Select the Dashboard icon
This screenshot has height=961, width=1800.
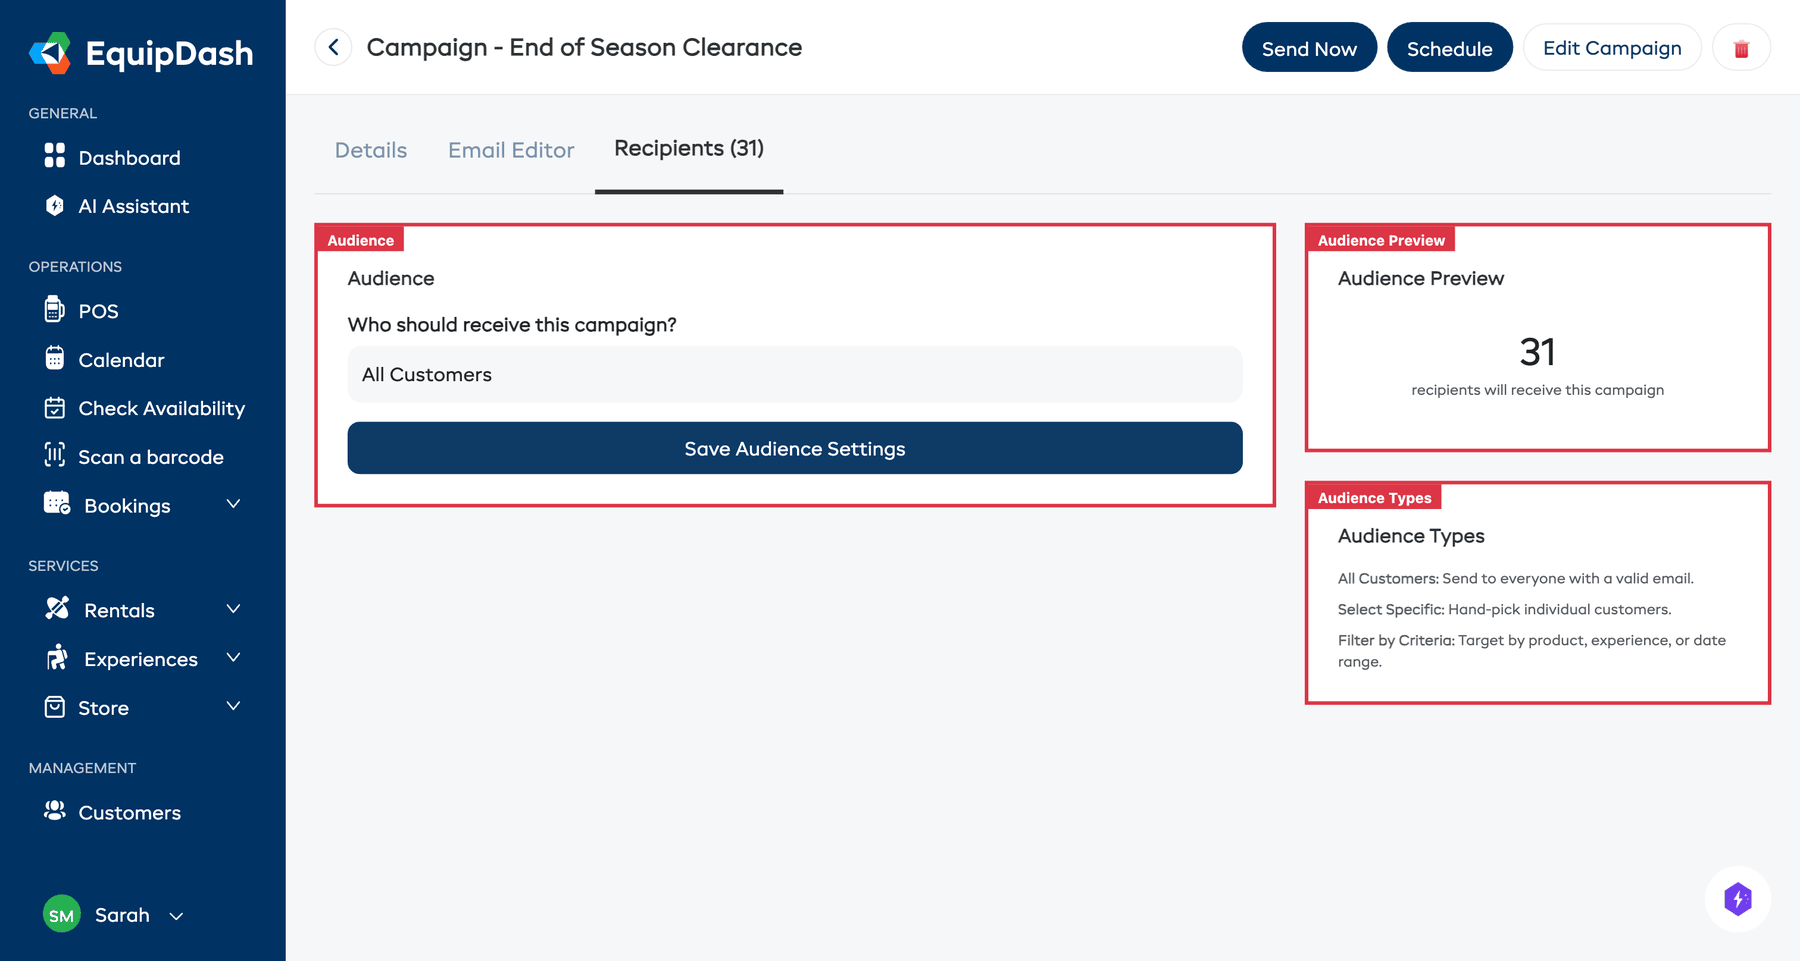point(55,157)
